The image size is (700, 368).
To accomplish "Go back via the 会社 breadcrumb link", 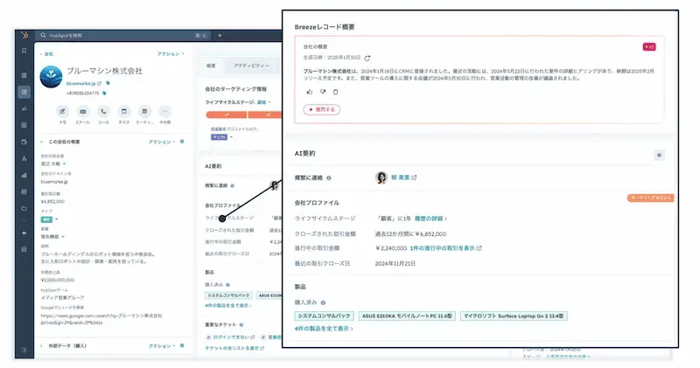I will point(47,54).
